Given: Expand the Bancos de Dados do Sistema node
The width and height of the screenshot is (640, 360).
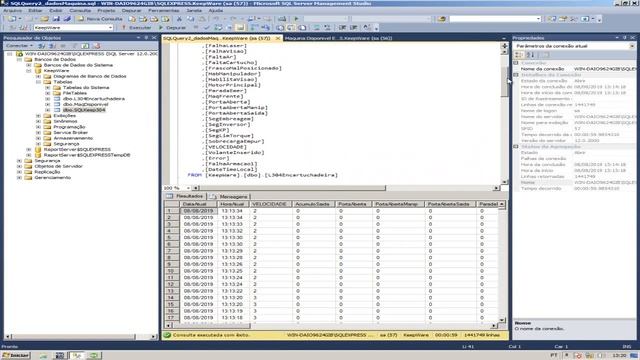Looking at the screenshot, I should click(29, 65).
